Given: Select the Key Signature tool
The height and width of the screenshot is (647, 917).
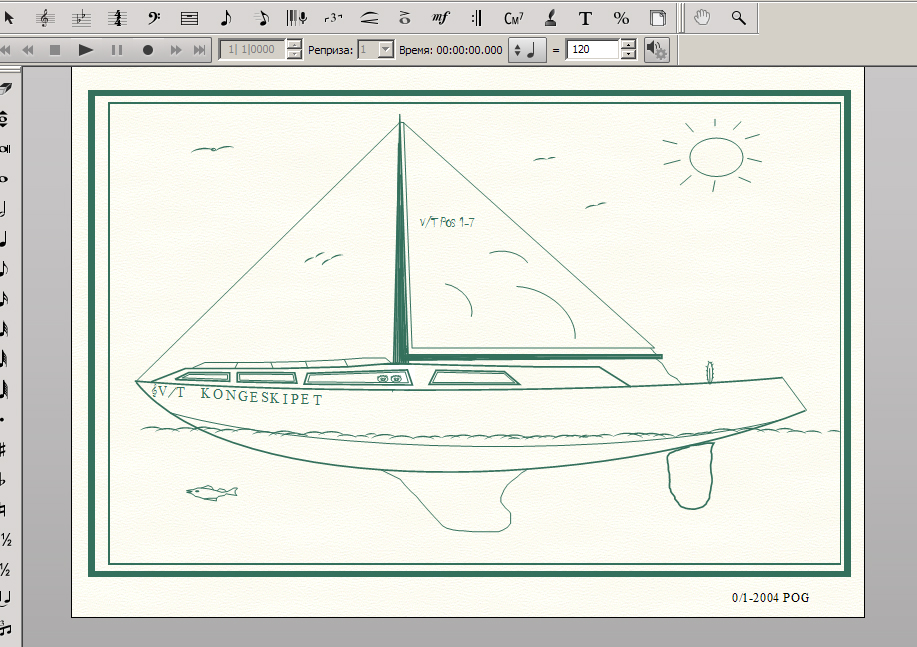Looking at the screenshot, I should coord(82,17).
